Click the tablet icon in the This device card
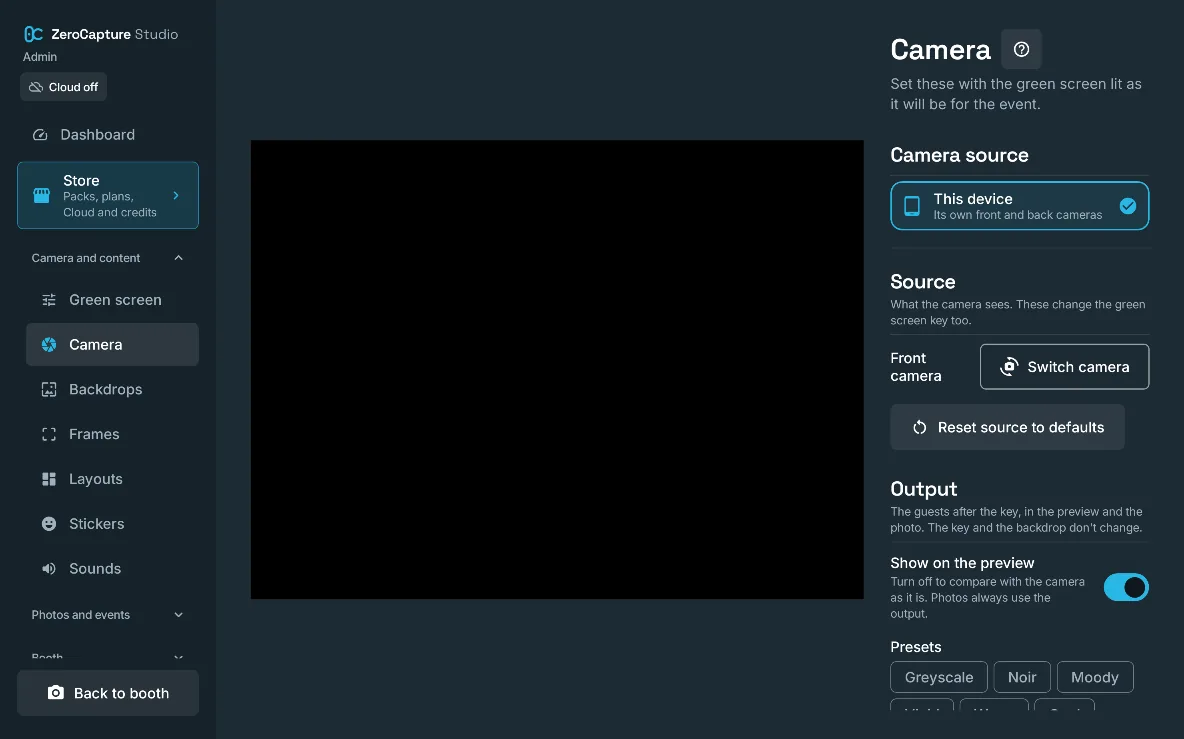This screenshot has height=739, width=1184. pyautogui.click(x=912, y=205)
